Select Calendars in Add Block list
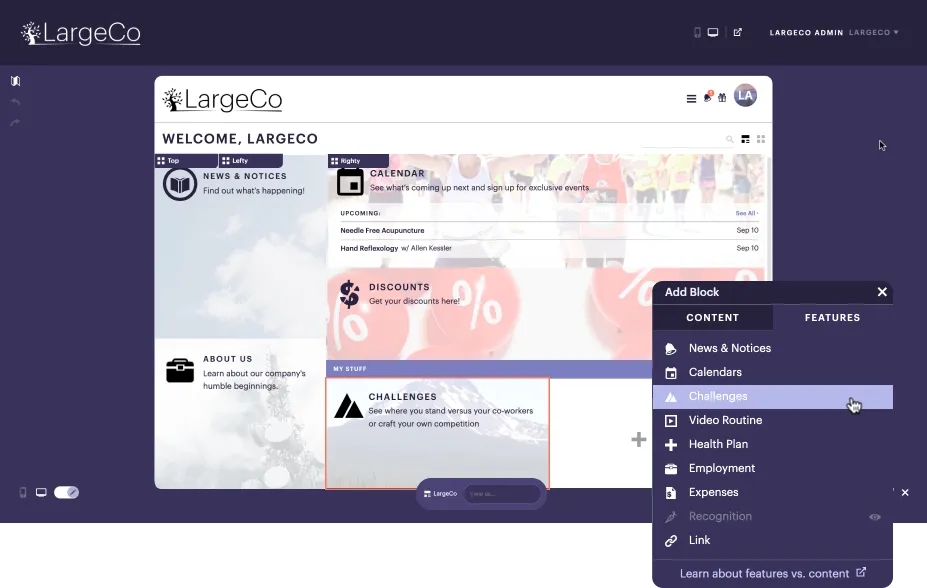This screenshot has height=588, width=927. click(773, 372)
